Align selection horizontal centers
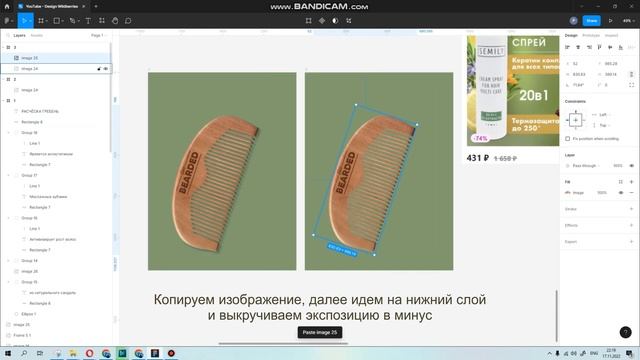This screenshot has width=640, height=360. (x=578, y=47)
